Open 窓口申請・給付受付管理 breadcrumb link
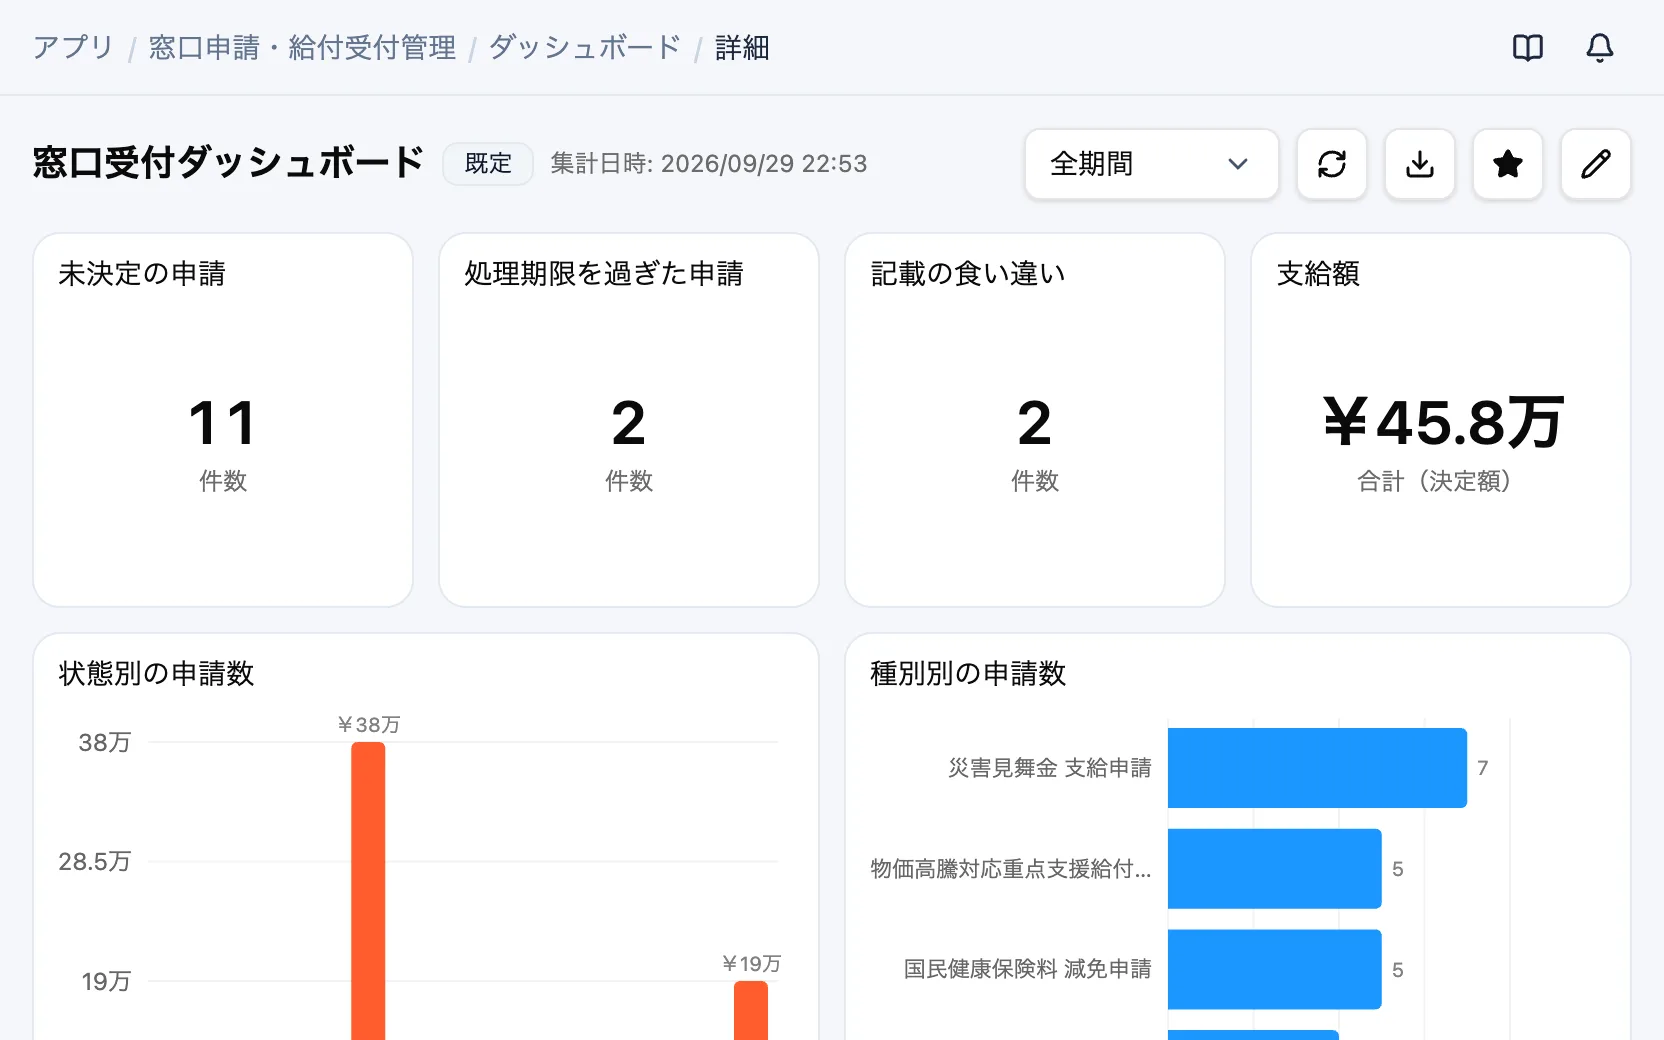 [x=302, y=48]
